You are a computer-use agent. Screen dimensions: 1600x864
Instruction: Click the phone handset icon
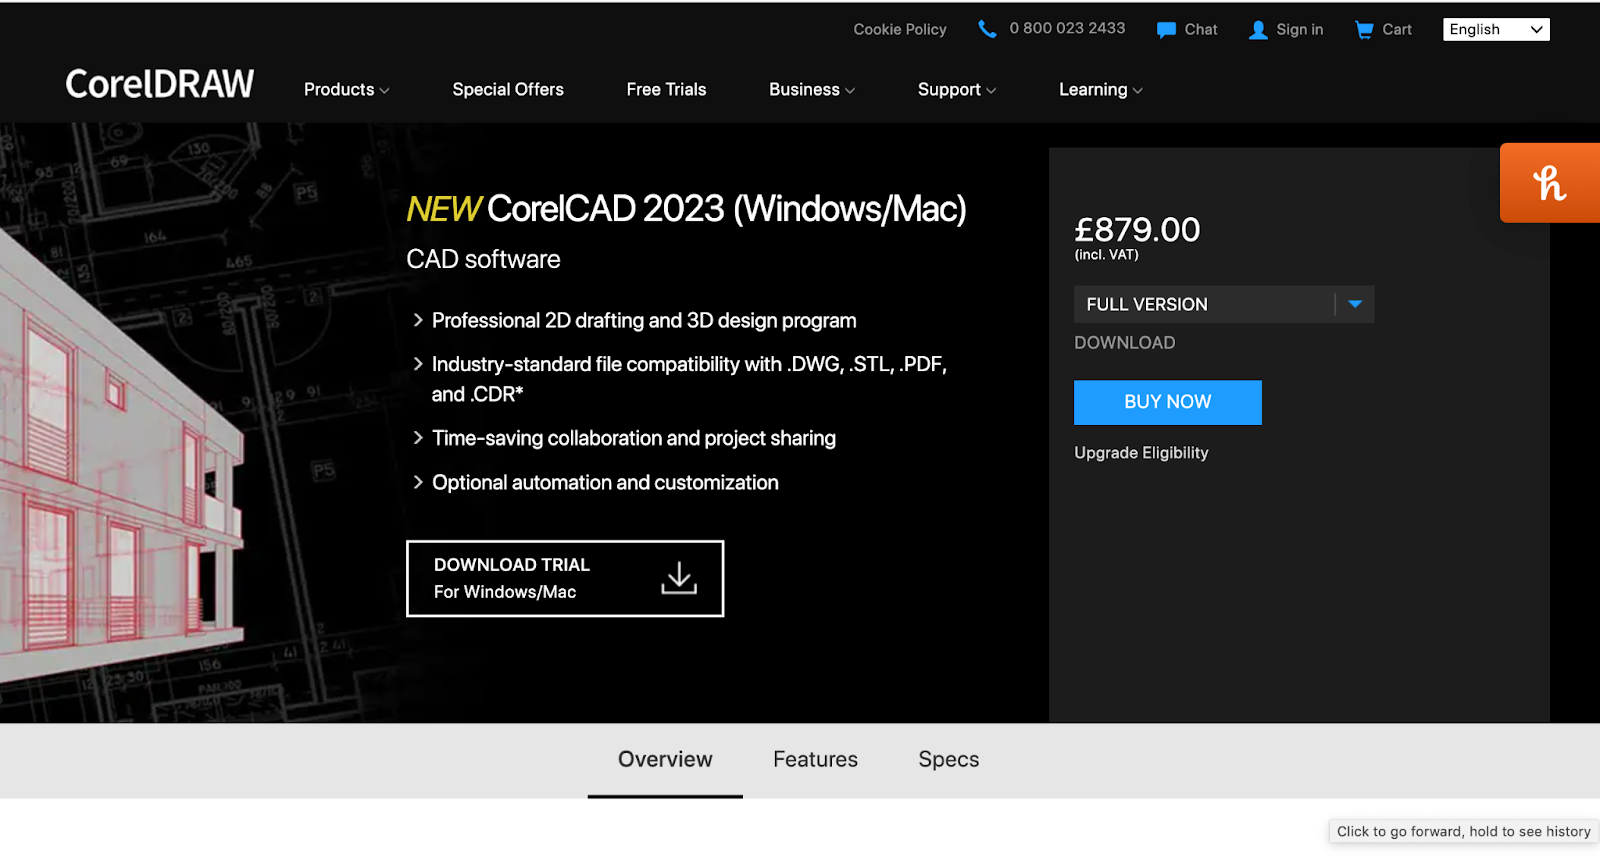point(987,29)
